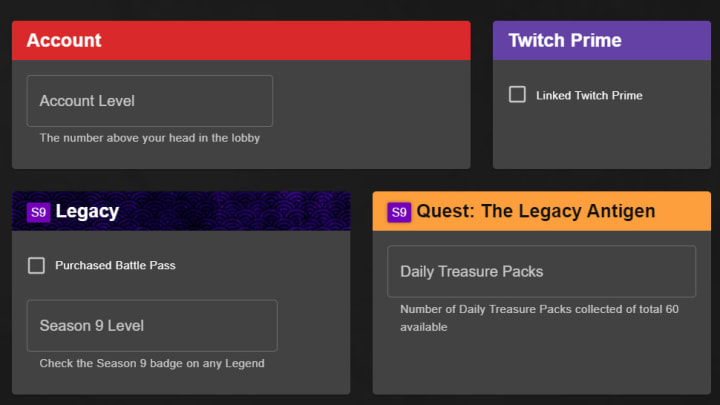Focus the Account Level input field
The height and width of the screenshot is (405, 720).
pyautogui.click(x=150, y=101)
